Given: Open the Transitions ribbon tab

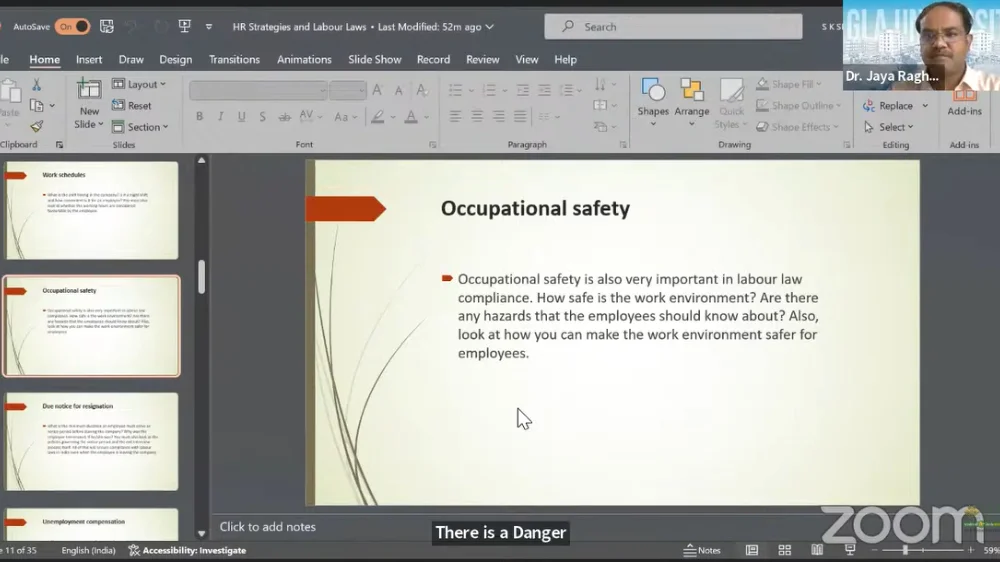Looking at the screenshot, I should tap(234, 60).
